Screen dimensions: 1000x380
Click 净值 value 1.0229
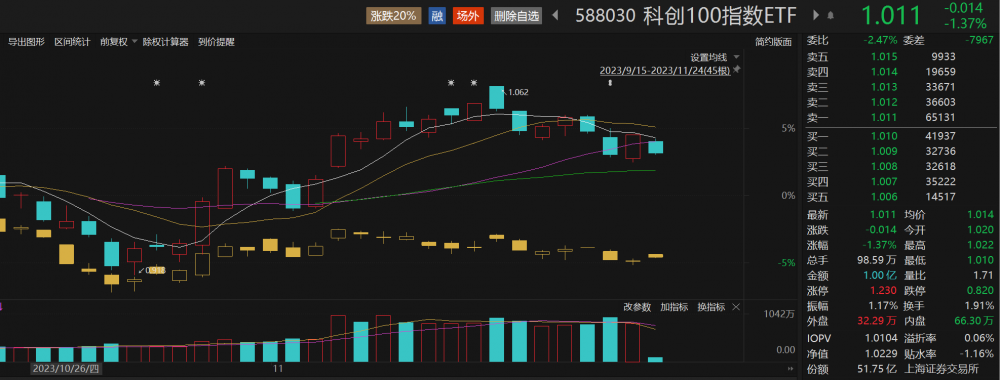(x=881, y=353)
